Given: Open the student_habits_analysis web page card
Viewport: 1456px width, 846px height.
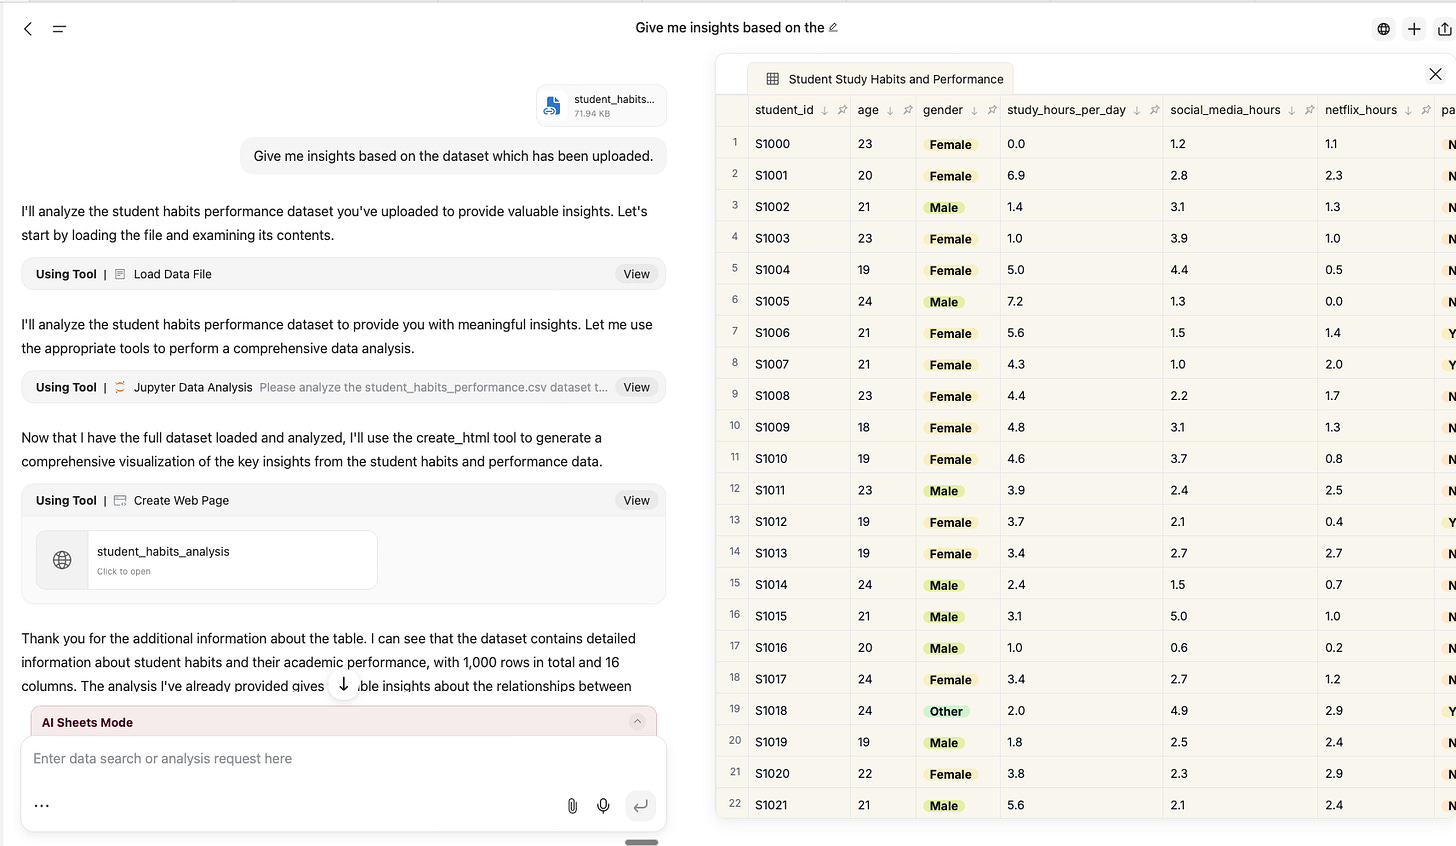Looking at the screenshot, I should (x=207, y=560).
